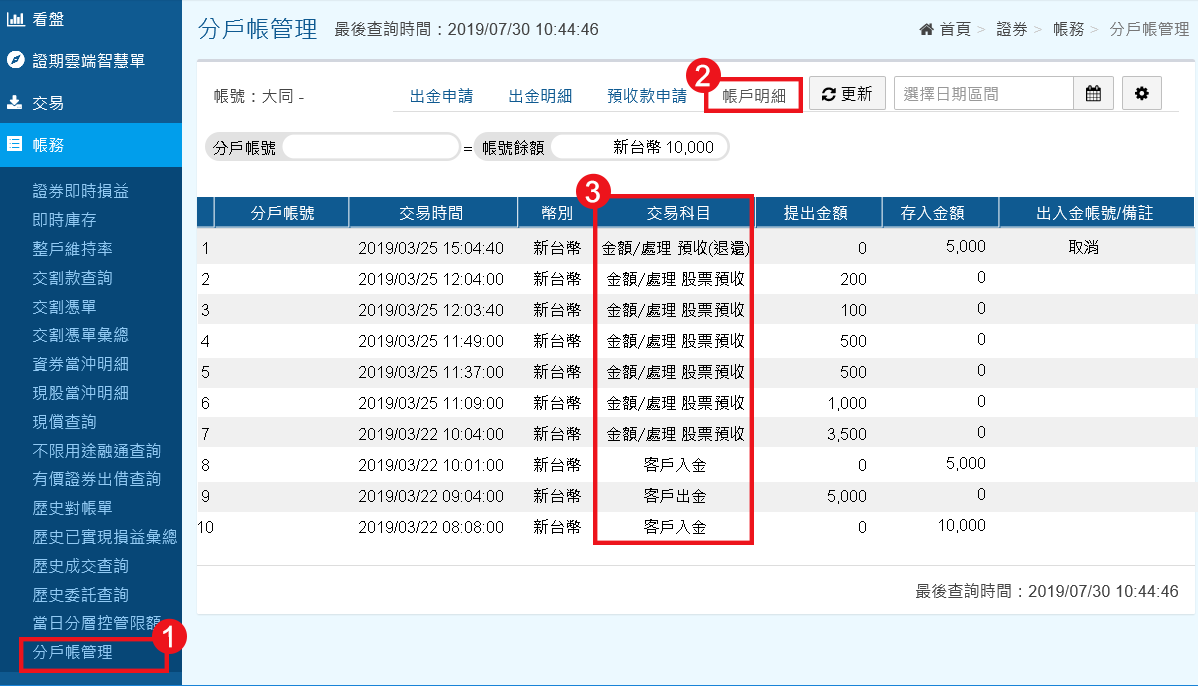This screenshot has height=686, width=1198.
Task: Click the gear settings icon
Action: coord(1142,93)
